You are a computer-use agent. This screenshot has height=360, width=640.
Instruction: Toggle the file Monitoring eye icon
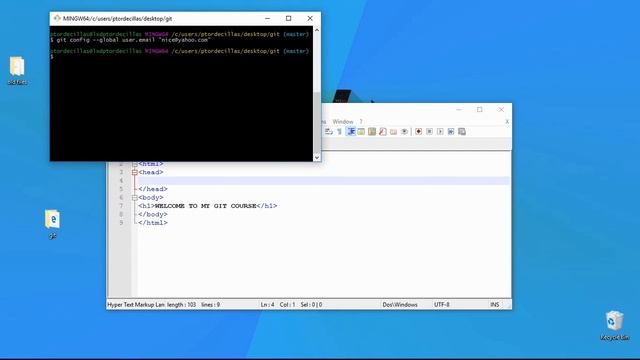click(x=404, y=131)
